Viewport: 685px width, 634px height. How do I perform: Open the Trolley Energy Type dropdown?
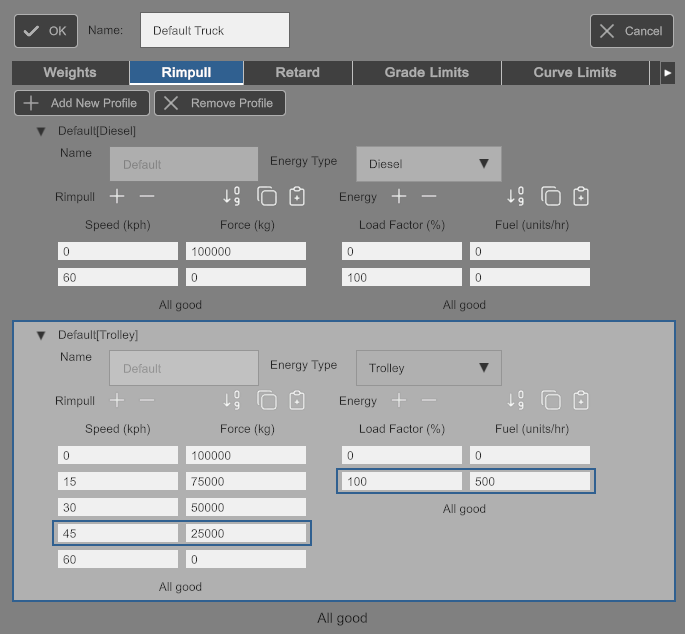click(429, 368)
